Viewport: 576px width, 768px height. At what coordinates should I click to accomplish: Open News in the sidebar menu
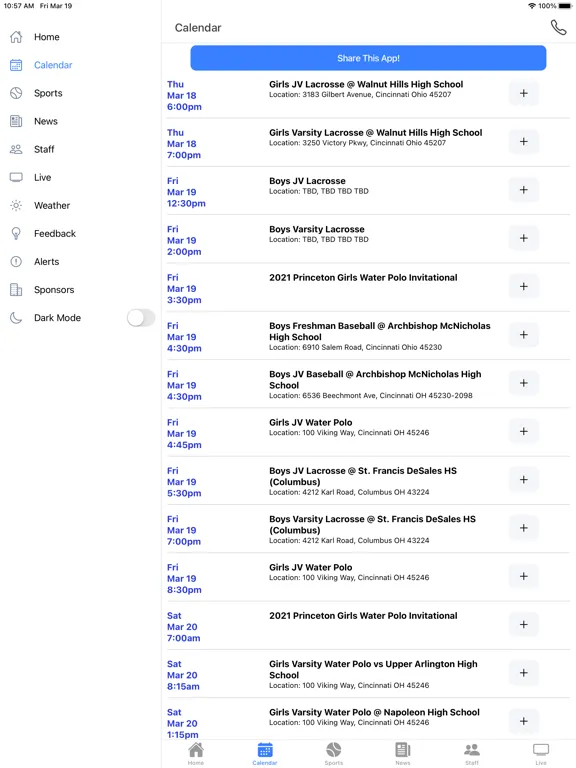(x=46, y=121)
